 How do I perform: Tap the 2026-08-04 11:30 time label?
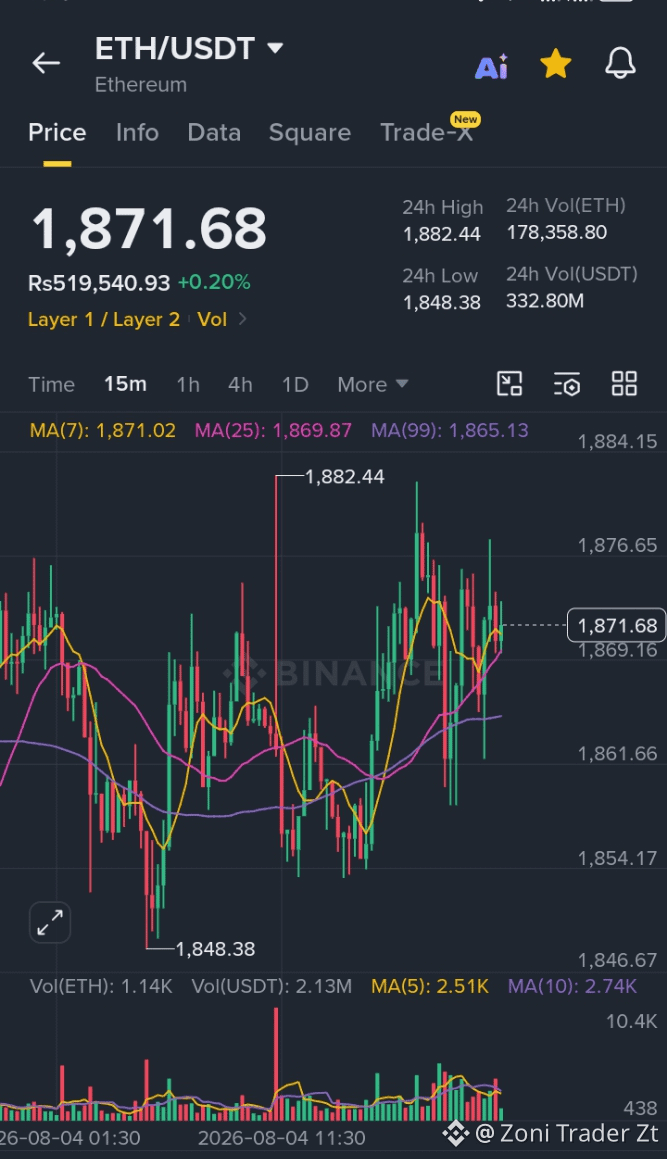tap(282, 1138)
